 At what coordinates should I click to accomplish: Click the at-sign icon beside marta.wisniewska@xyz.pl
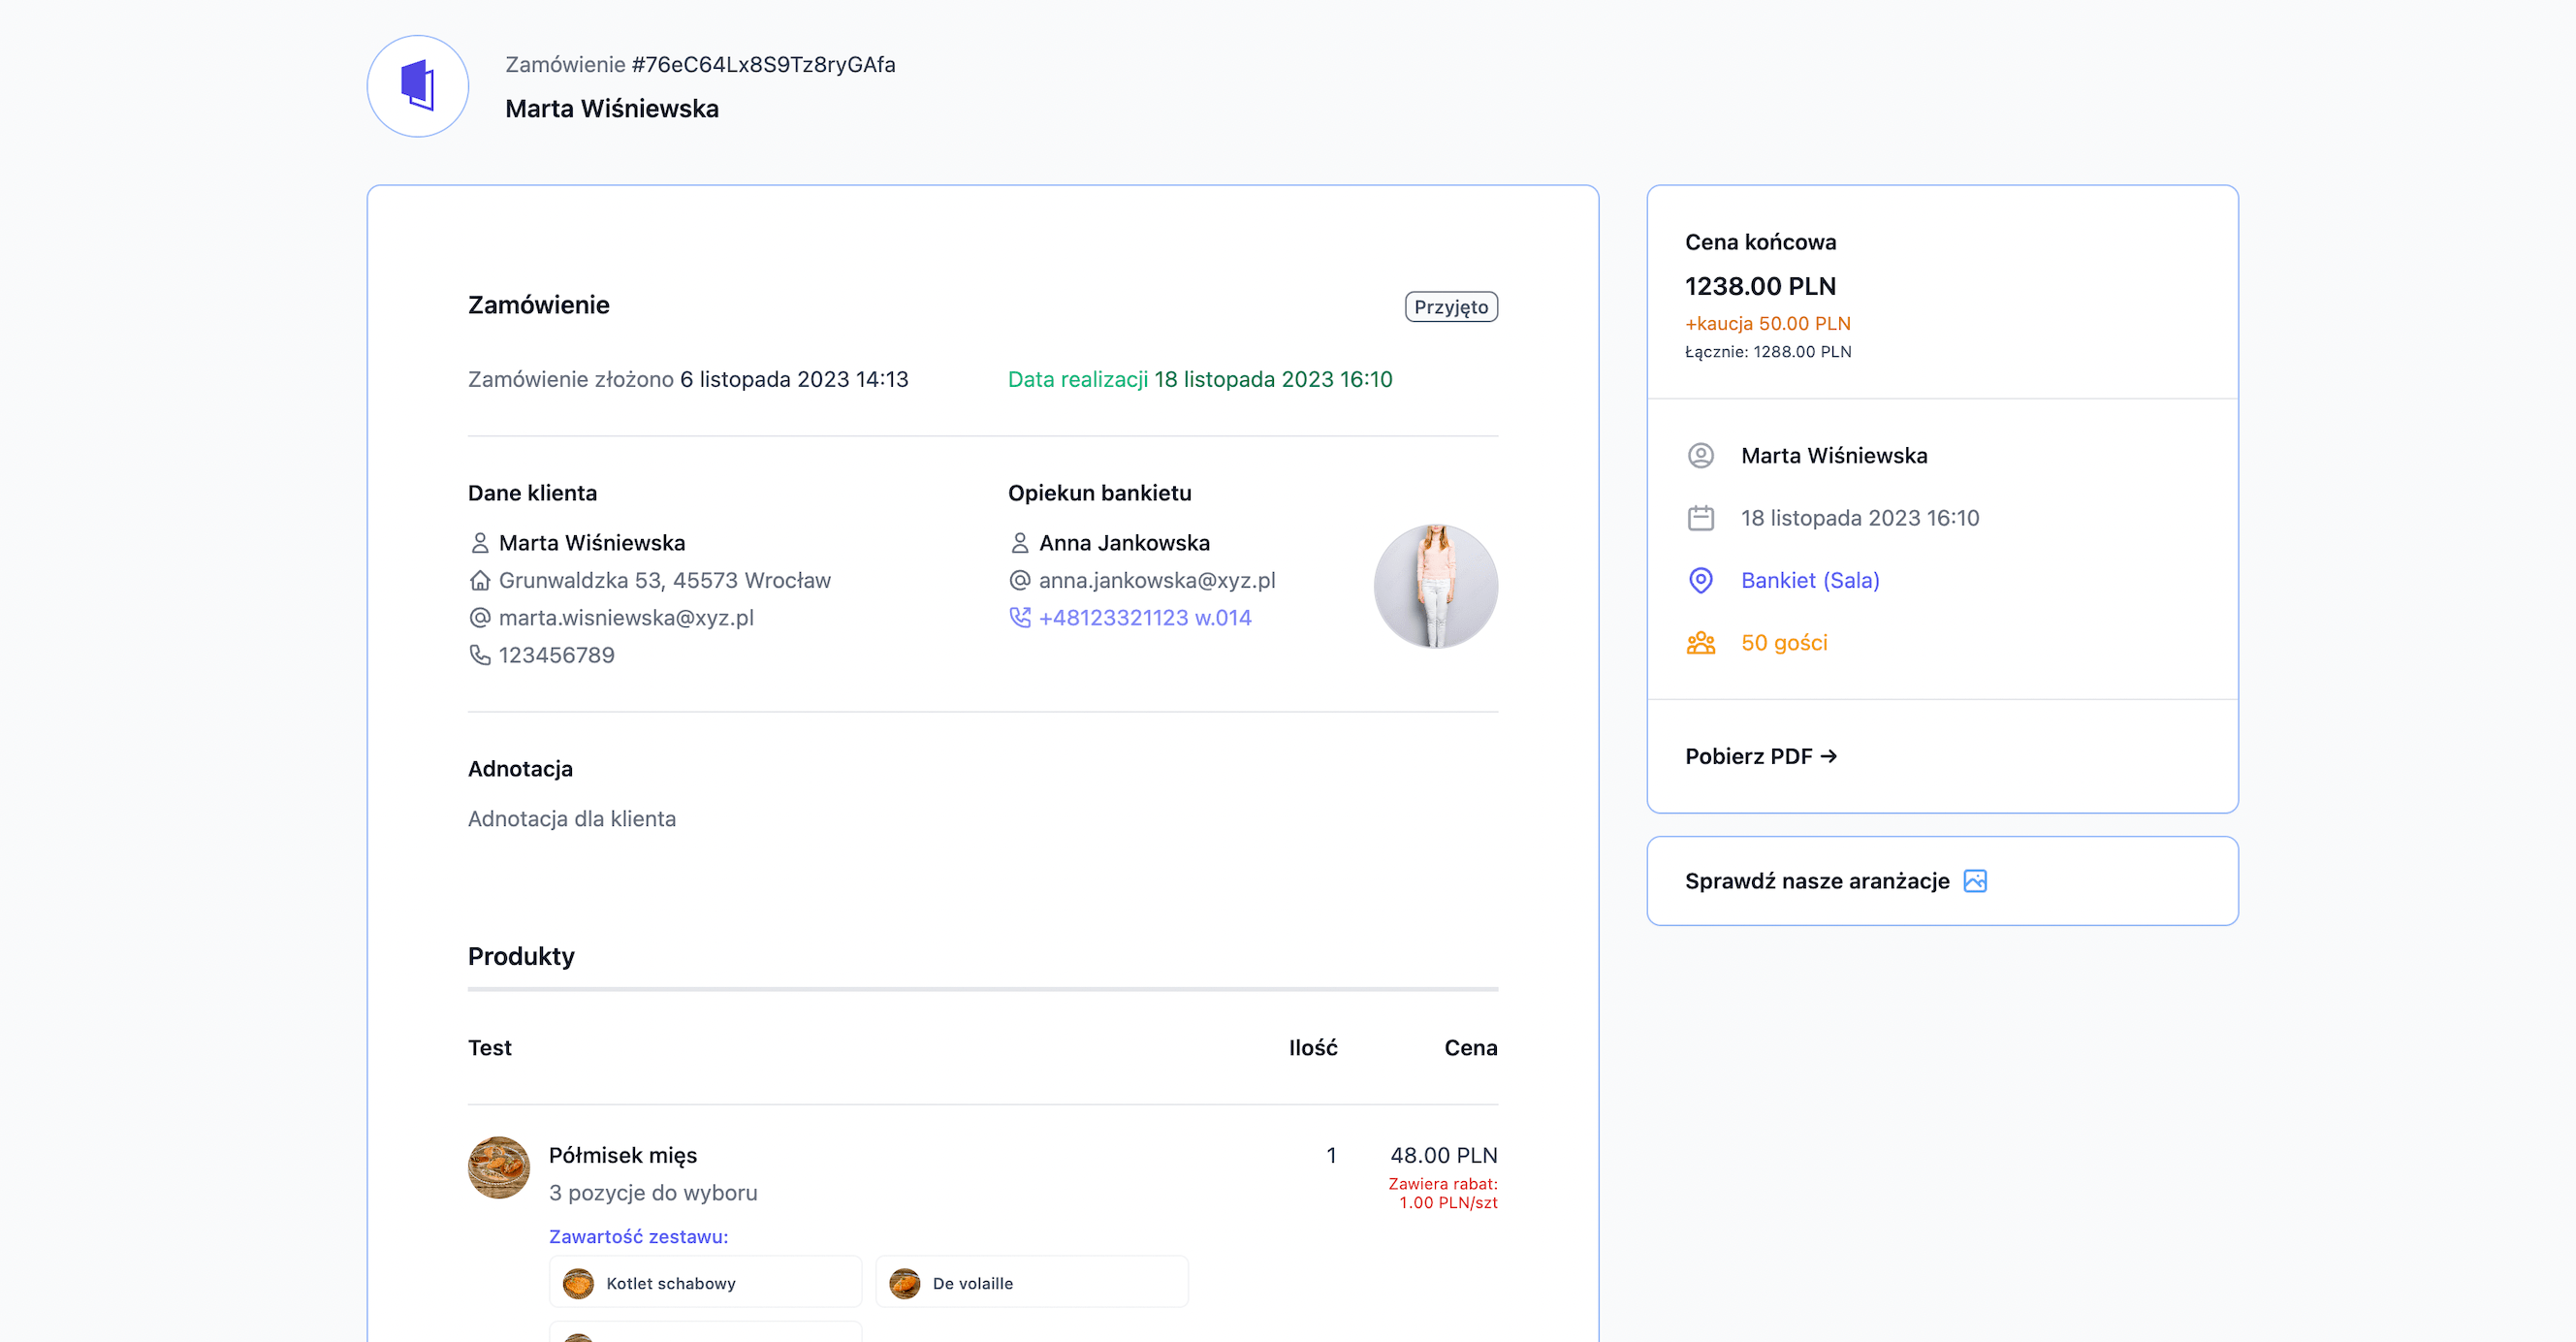click(480, 618)
